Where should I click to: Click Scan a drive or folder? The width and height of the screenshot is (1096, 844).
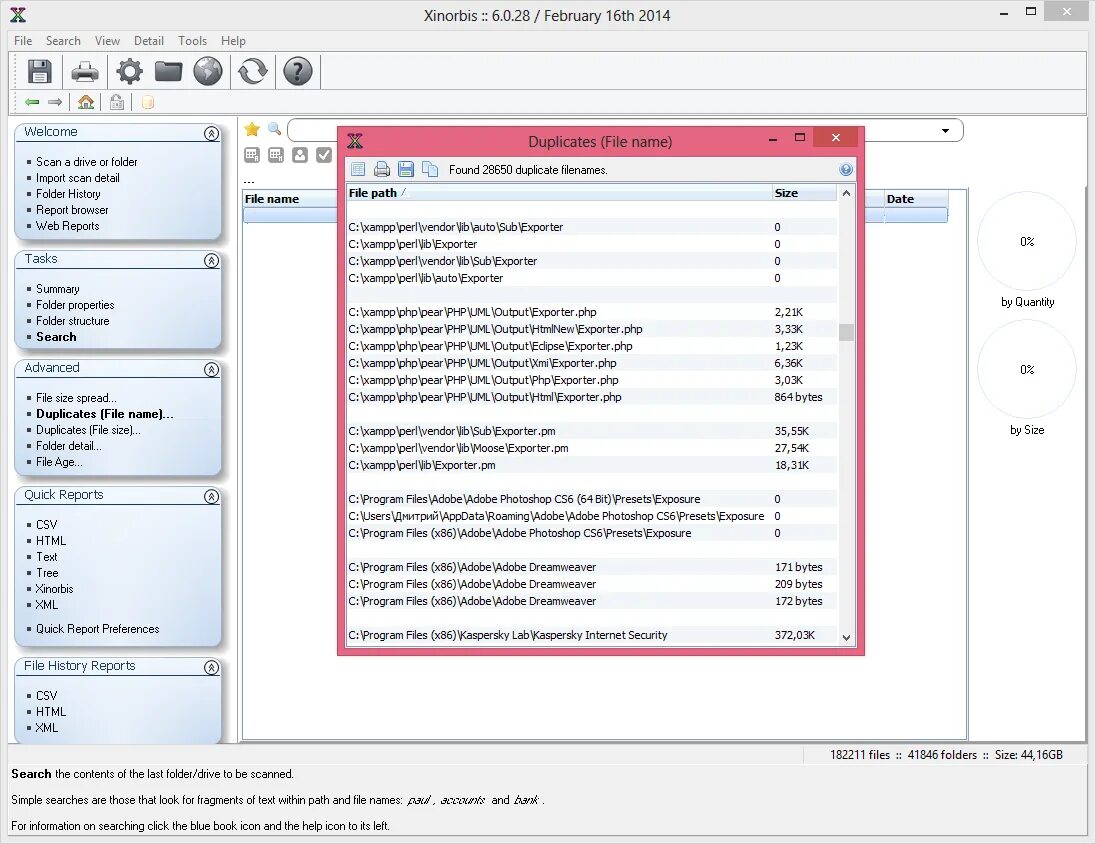point(87,162)
